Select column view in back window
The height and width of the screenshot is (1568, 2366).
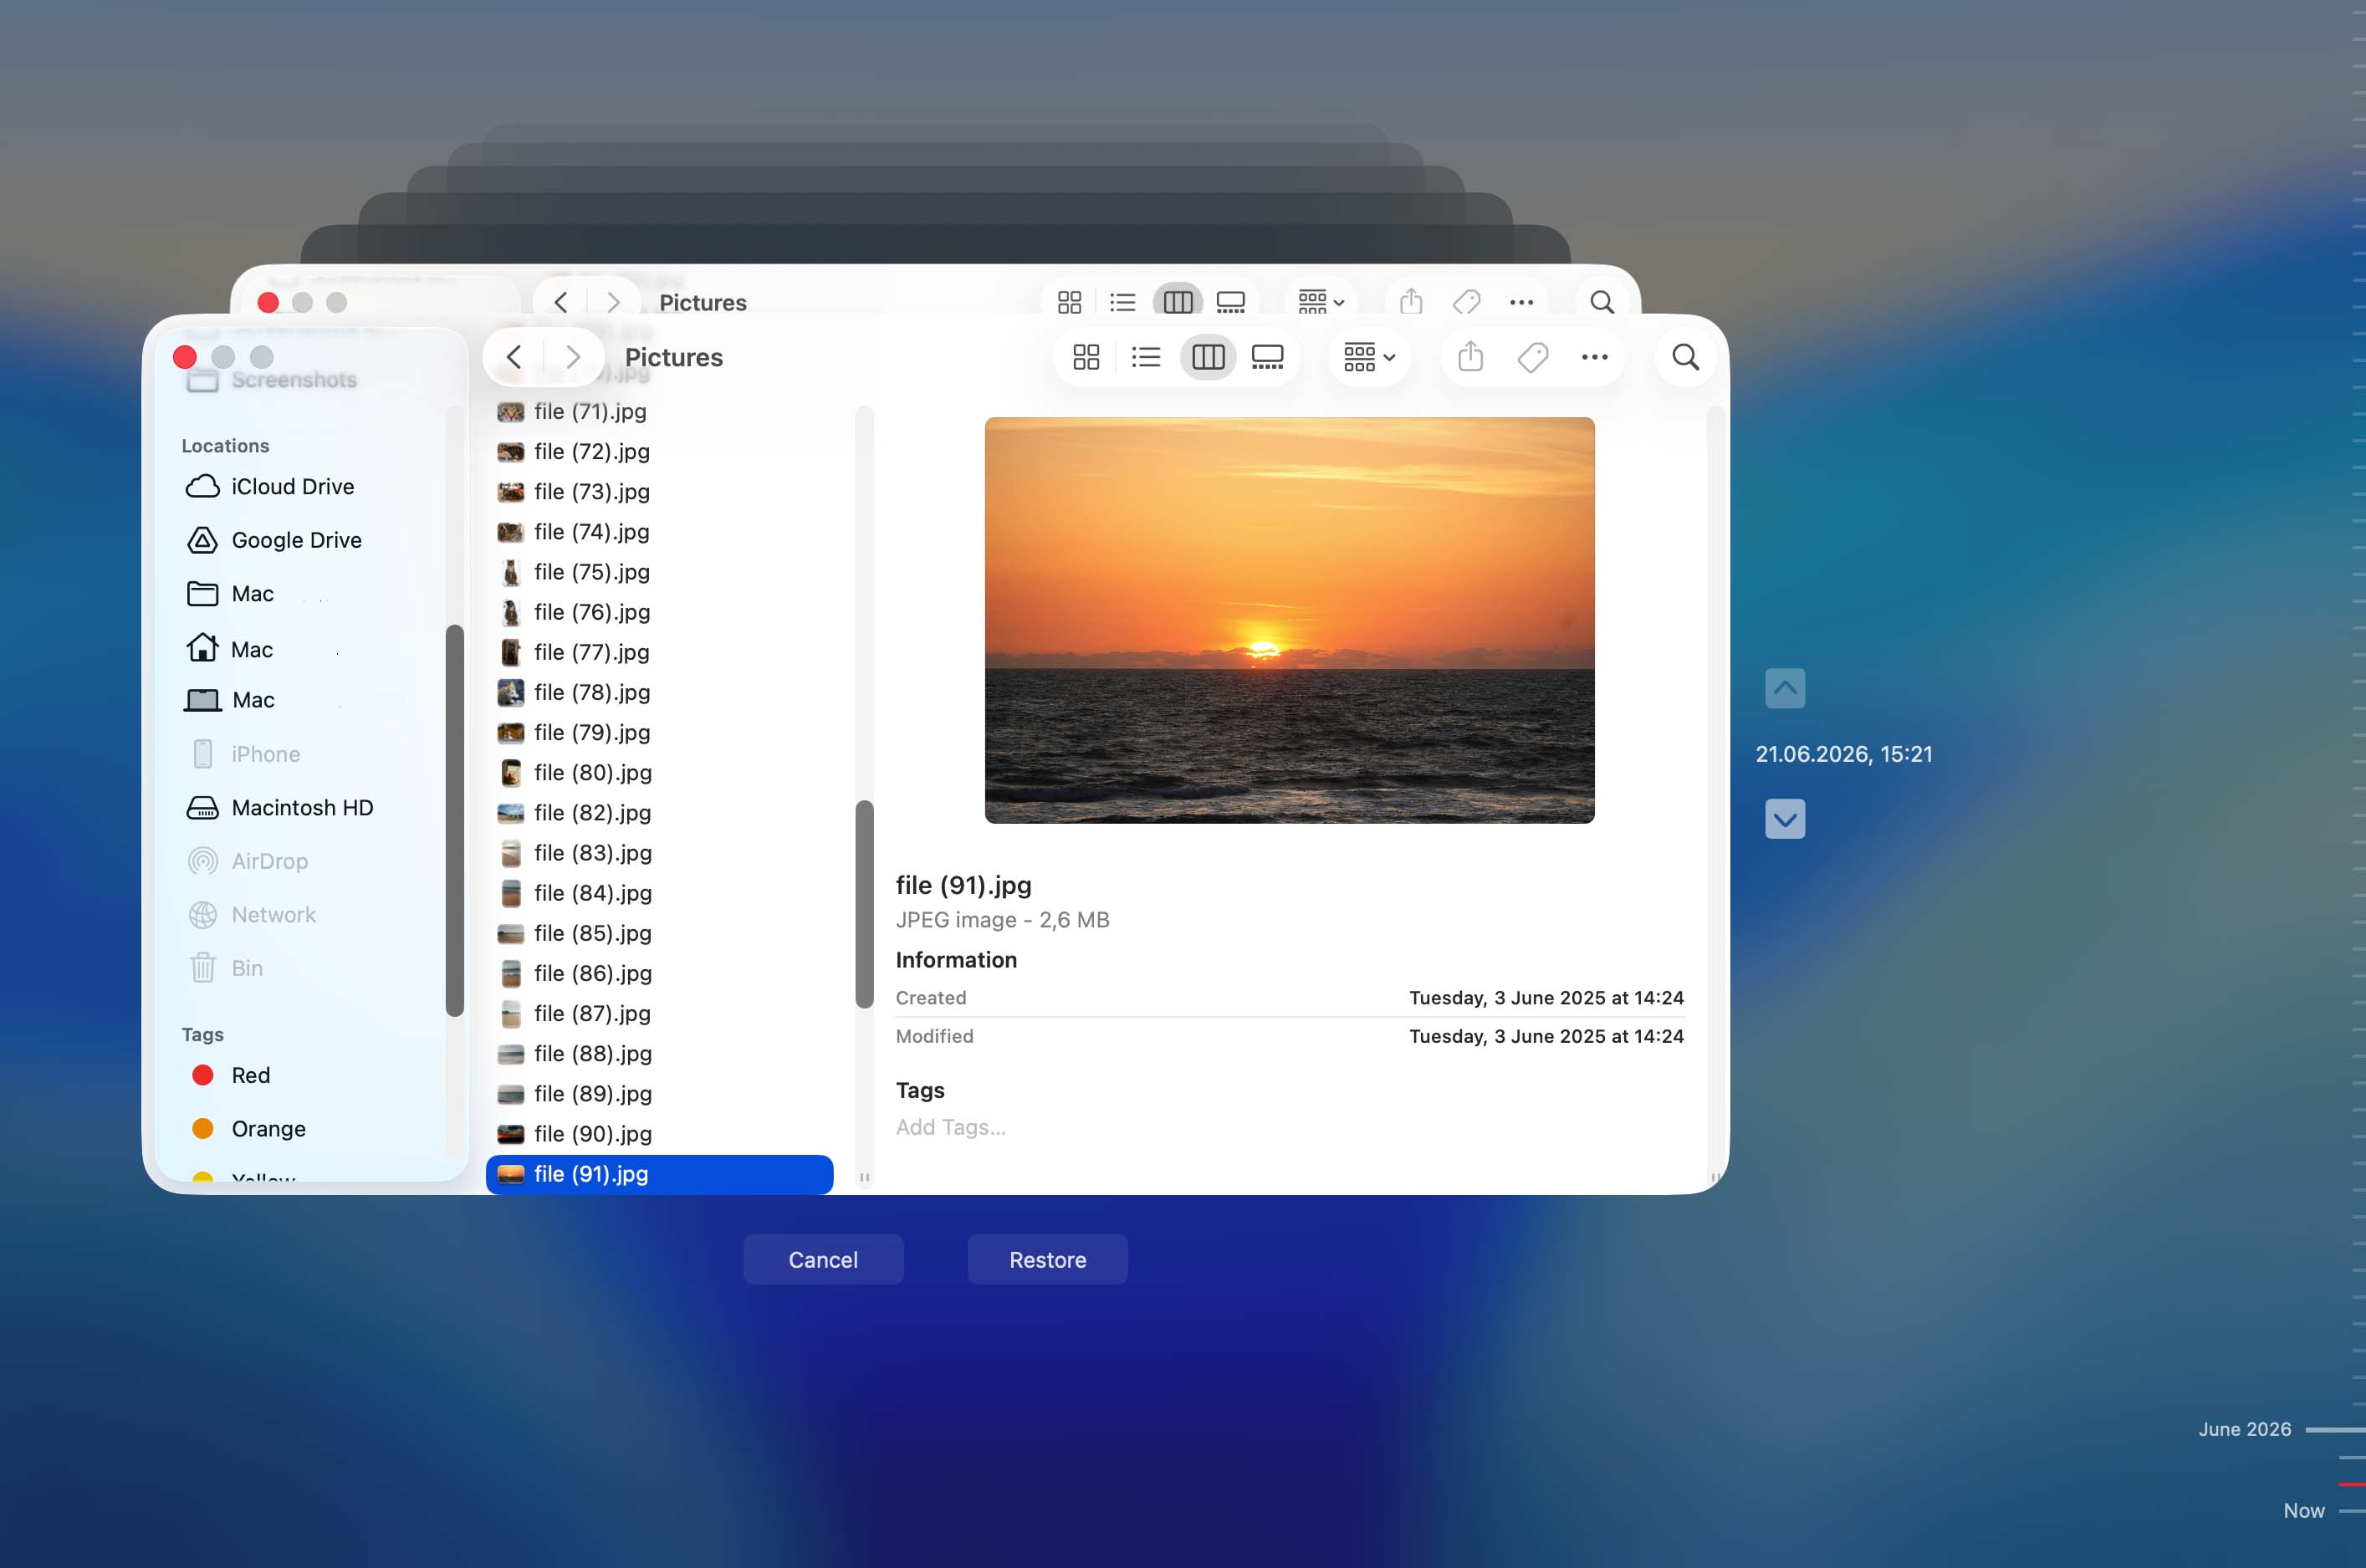[1178, 302]
